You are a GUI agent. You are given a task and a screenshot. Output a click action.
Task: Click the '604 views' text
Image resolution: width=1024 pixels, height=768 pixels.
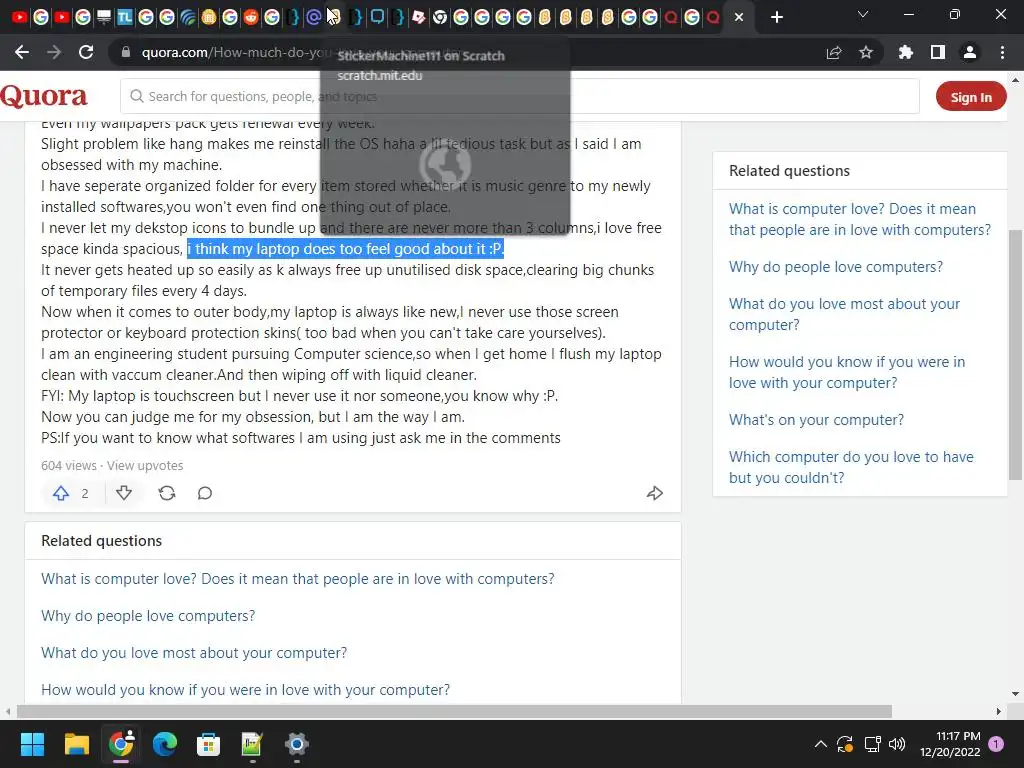[69, 466]
